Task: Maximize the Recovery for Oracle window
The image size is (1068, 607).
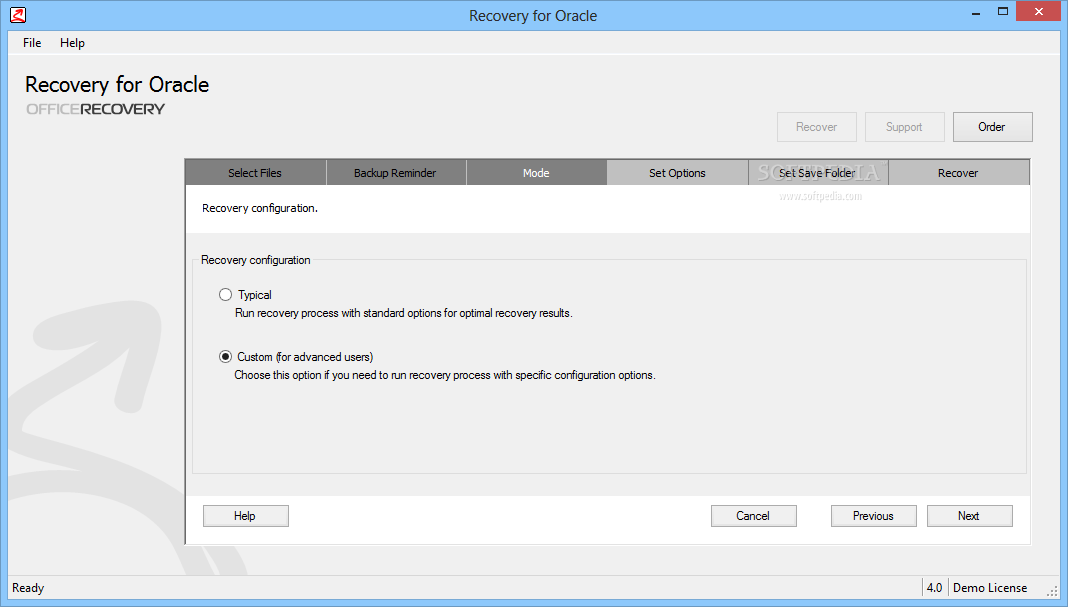Action: pos(1003,12)
